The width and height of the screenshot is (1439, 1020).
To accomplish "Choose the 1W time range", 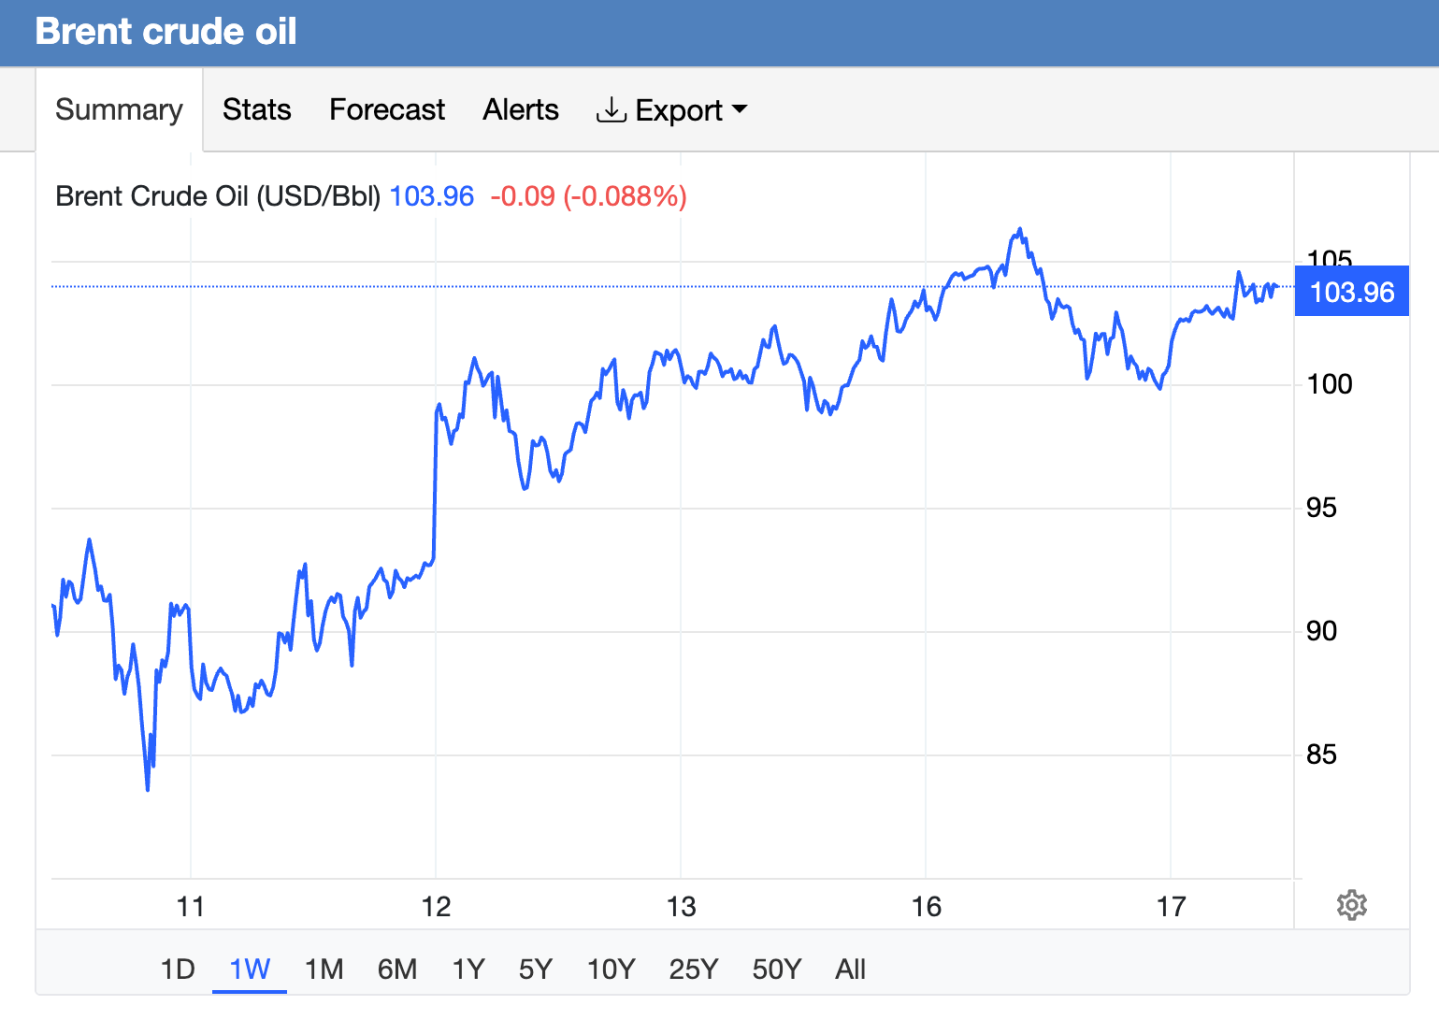I will point(250,969).
